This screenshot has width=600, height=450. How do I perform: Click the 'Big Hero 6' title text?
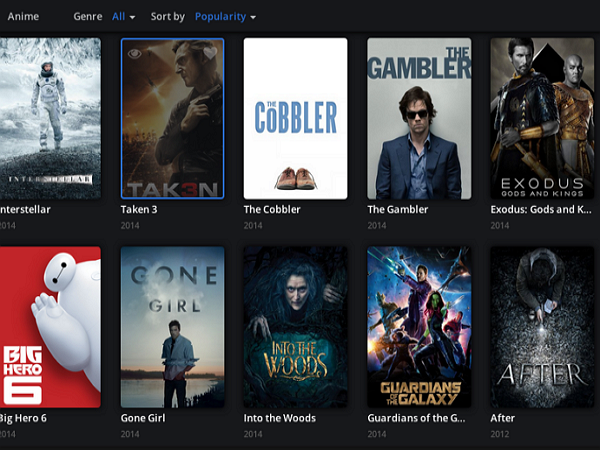coord(23,418)
